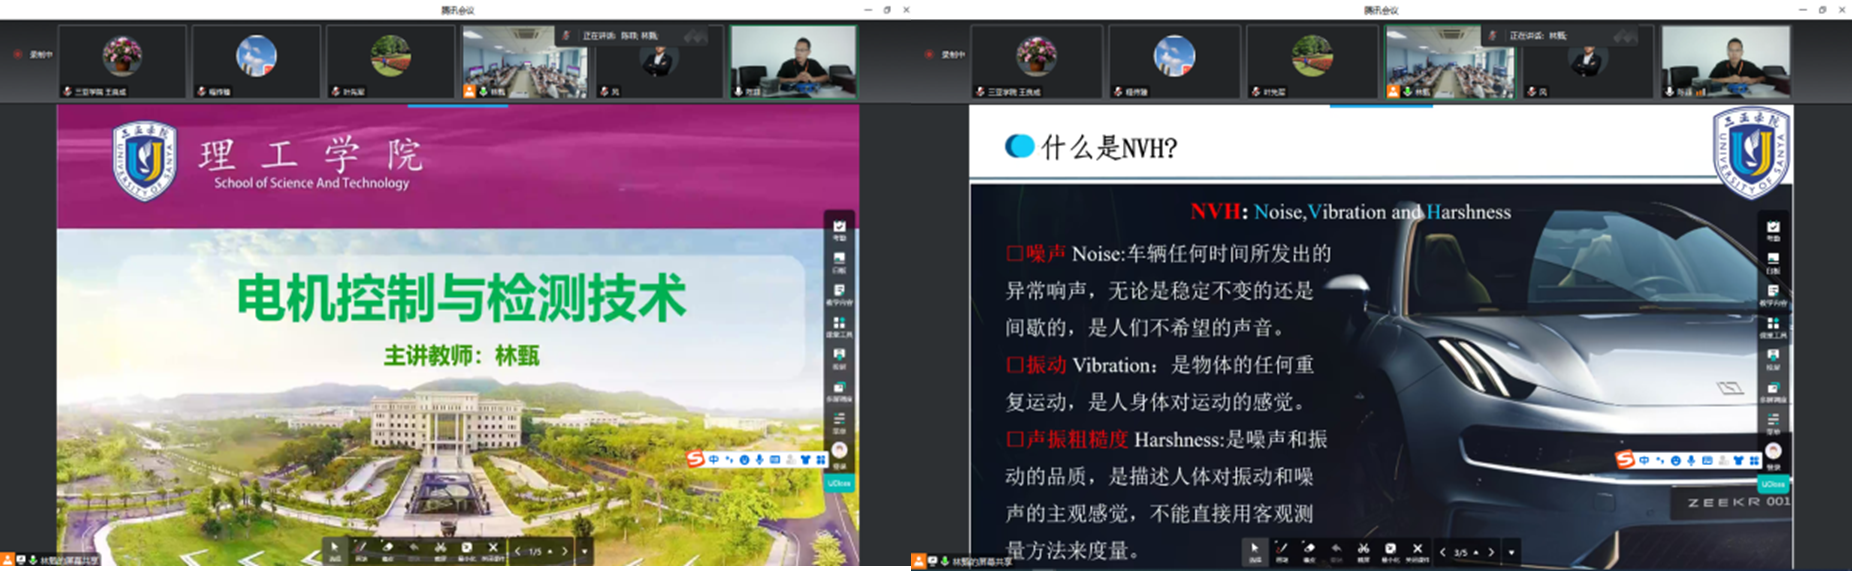Open teaching content icon in right window sidebar
Screen dimensions: 1852x571
pyautogui.click(x=1773, y=294)
